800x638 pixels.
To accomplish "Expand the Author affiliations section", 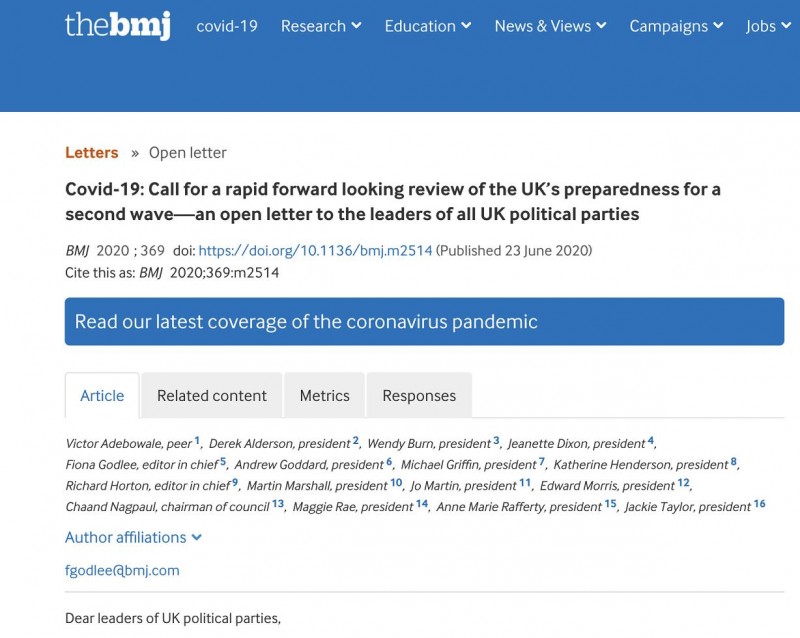I will coord(133,537).
